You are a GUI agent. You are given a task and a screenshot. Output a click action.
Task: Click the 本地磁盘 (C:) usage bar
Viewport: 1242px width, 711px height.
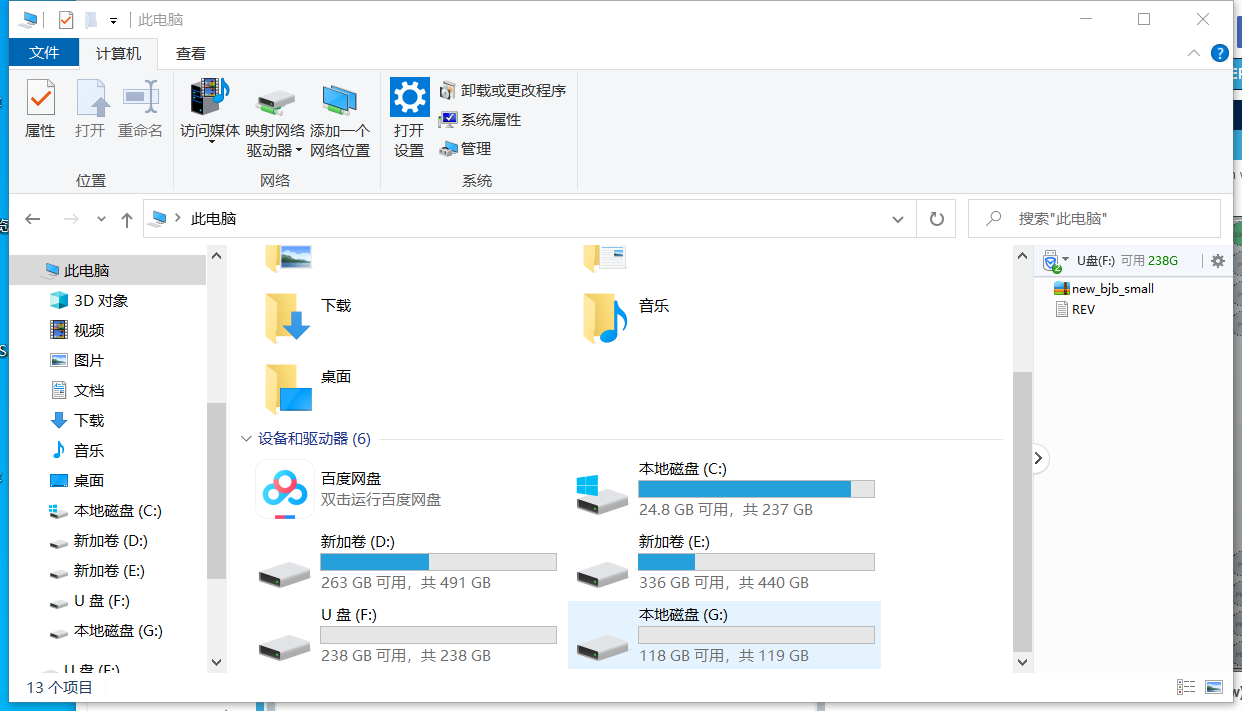[756, 489]
